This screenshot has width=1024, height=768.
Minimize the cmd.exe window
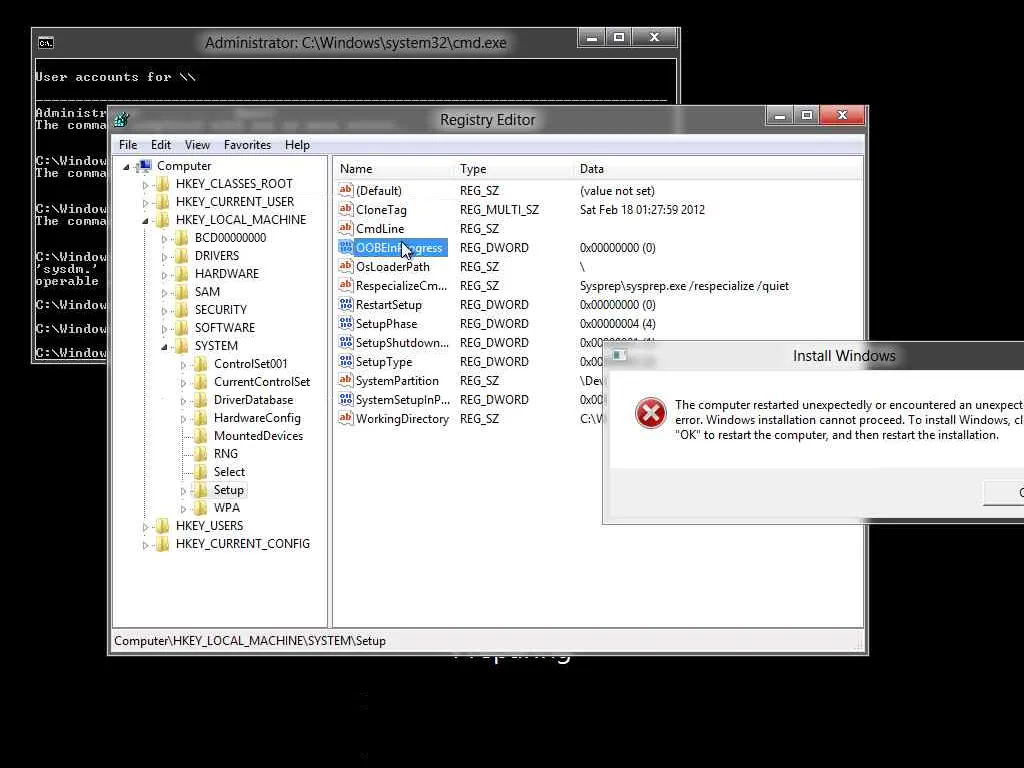point(592,39)
